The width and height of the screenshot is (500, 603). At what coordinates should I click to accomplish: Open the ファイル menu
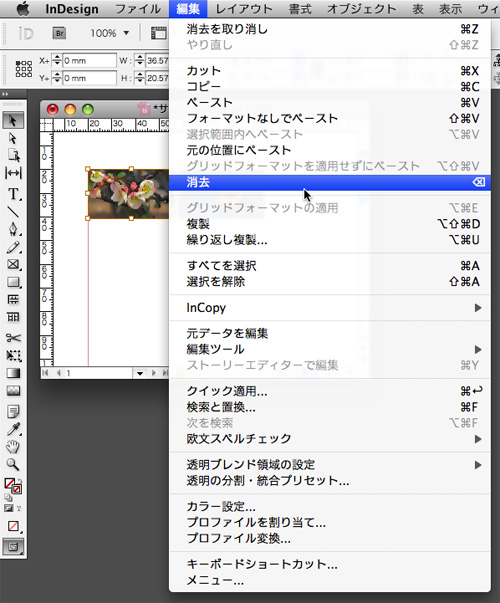(138, 9)
